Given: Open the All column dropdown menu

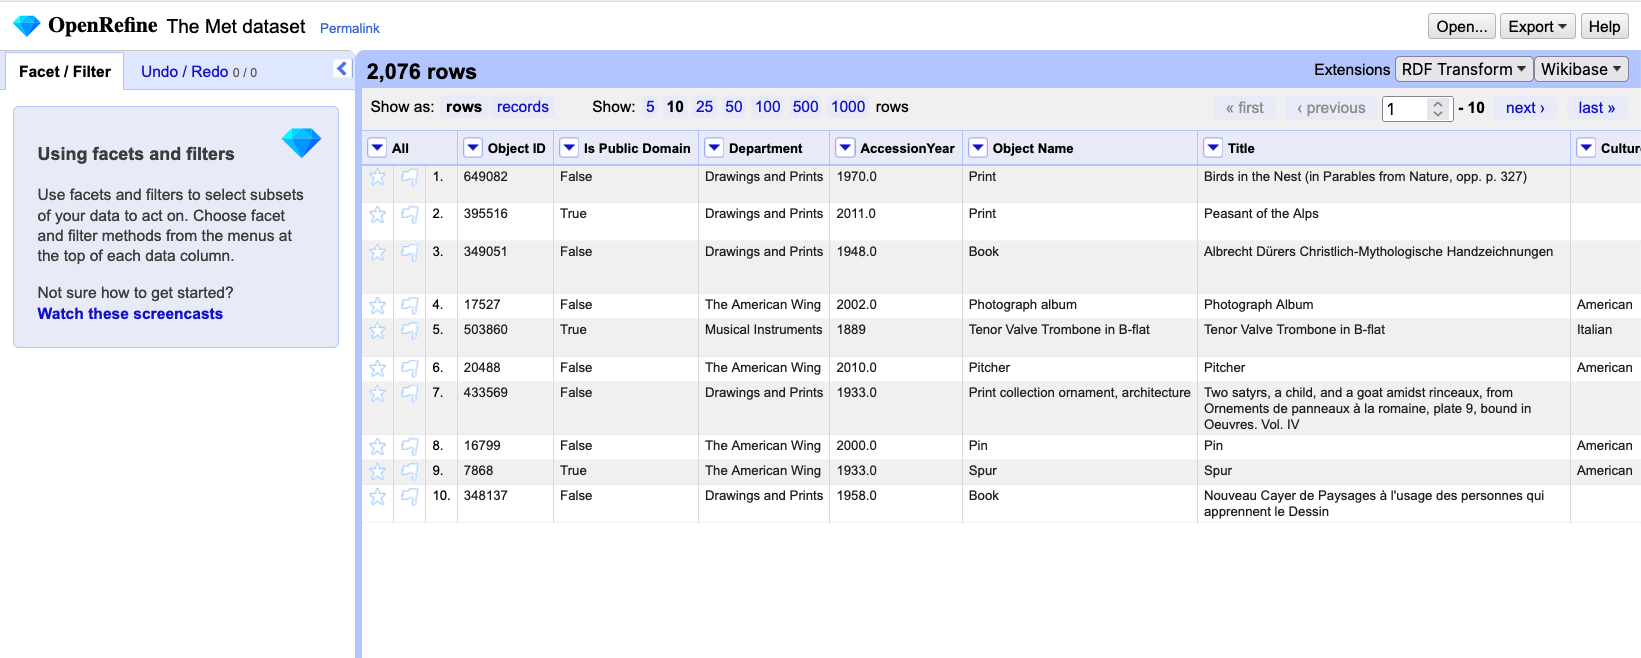Looking at the screenshot, I should point(377,148).
